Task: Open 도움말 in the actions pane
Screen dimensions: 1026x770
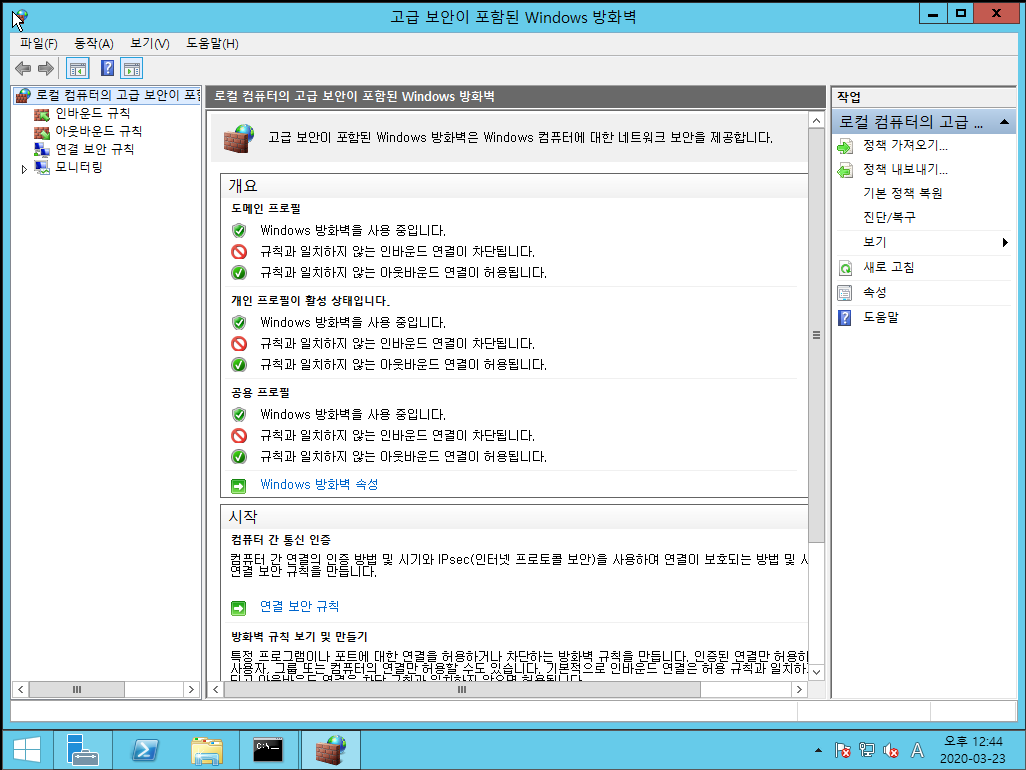Action: click(881, 317)
